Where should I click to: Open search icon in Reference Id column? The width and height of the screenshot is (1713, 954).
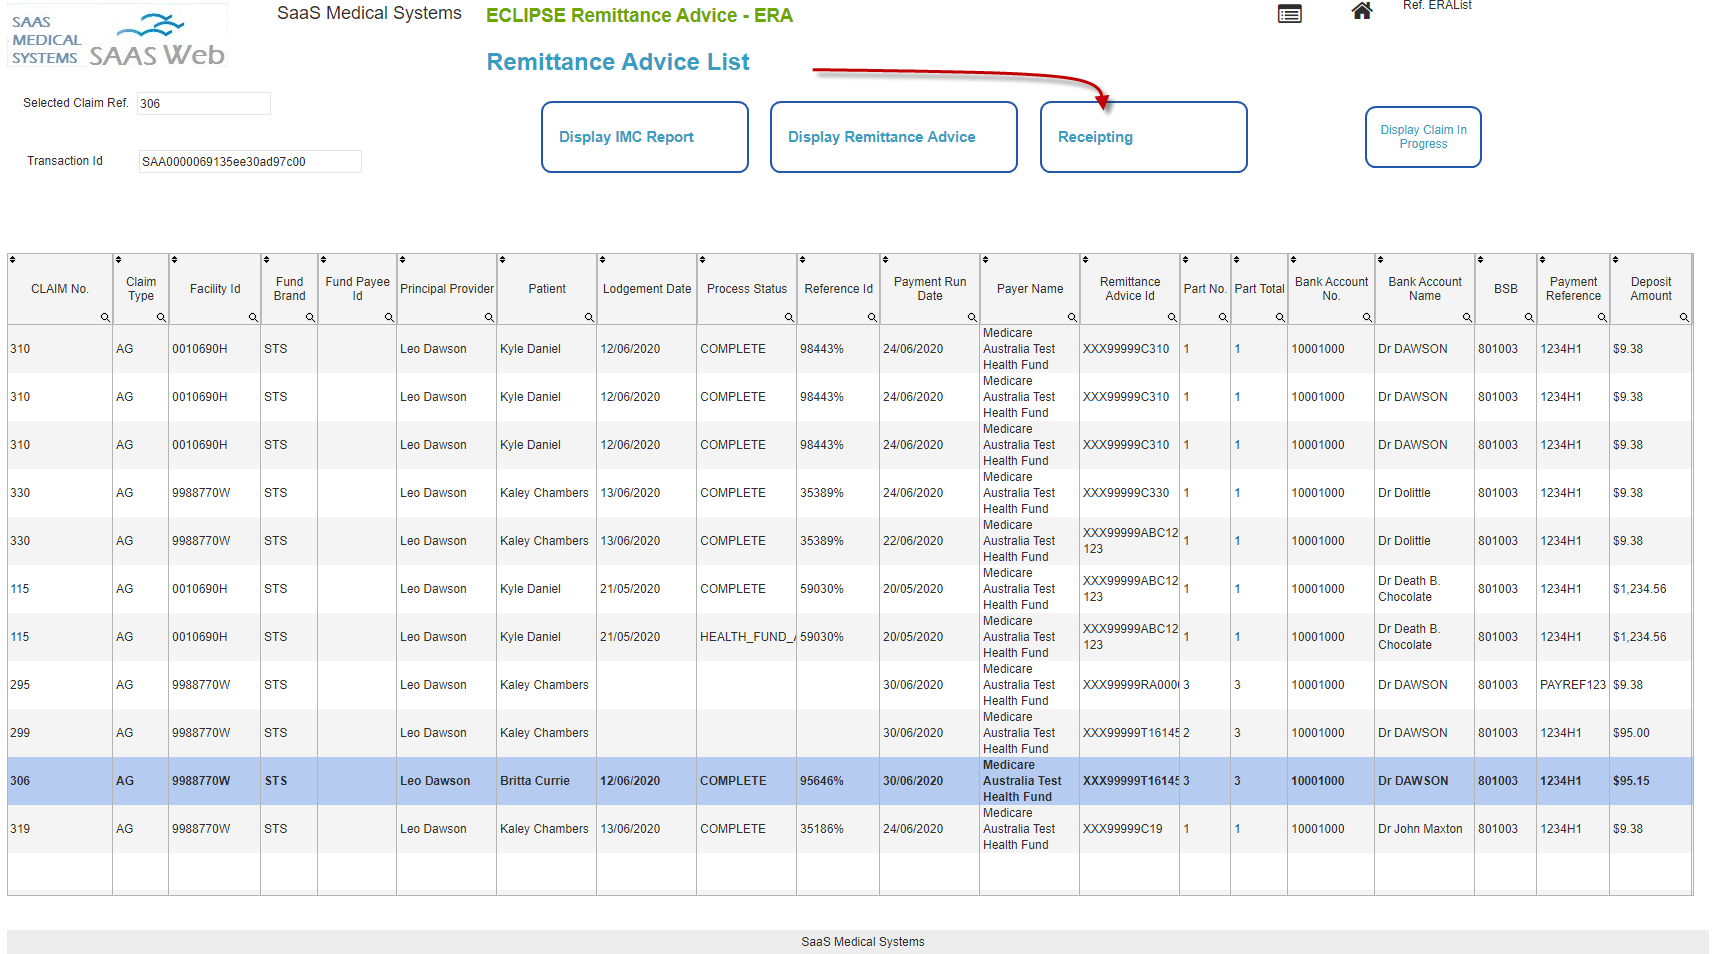[872, 317]
